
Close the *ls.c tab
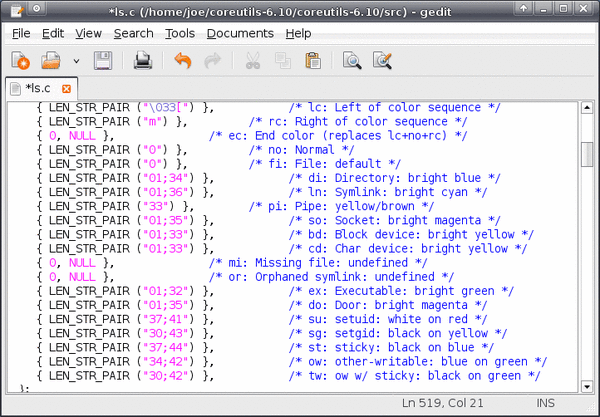pos(67,89)
